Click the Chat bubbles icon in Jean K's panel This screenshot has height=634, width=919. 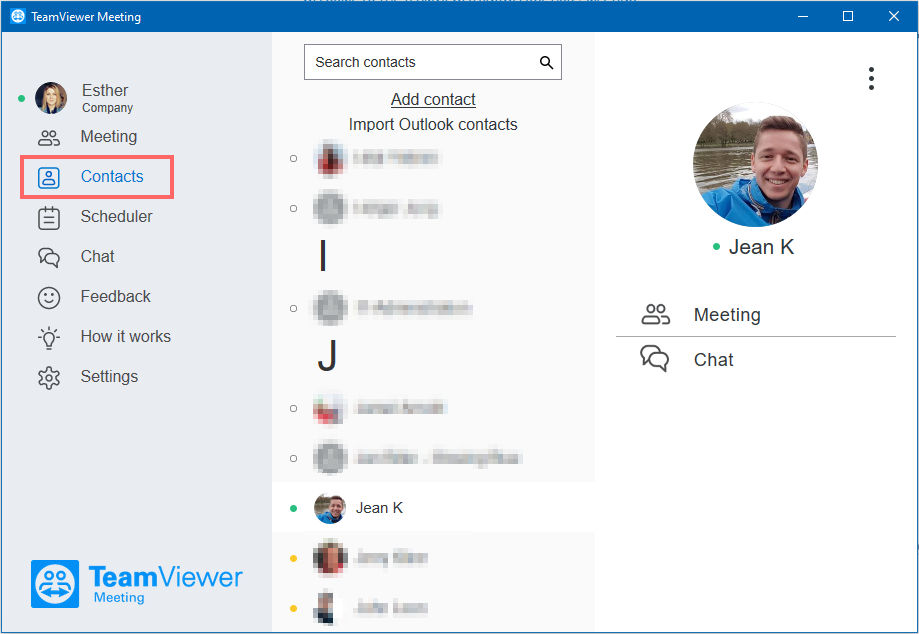(x=655, y=358)
